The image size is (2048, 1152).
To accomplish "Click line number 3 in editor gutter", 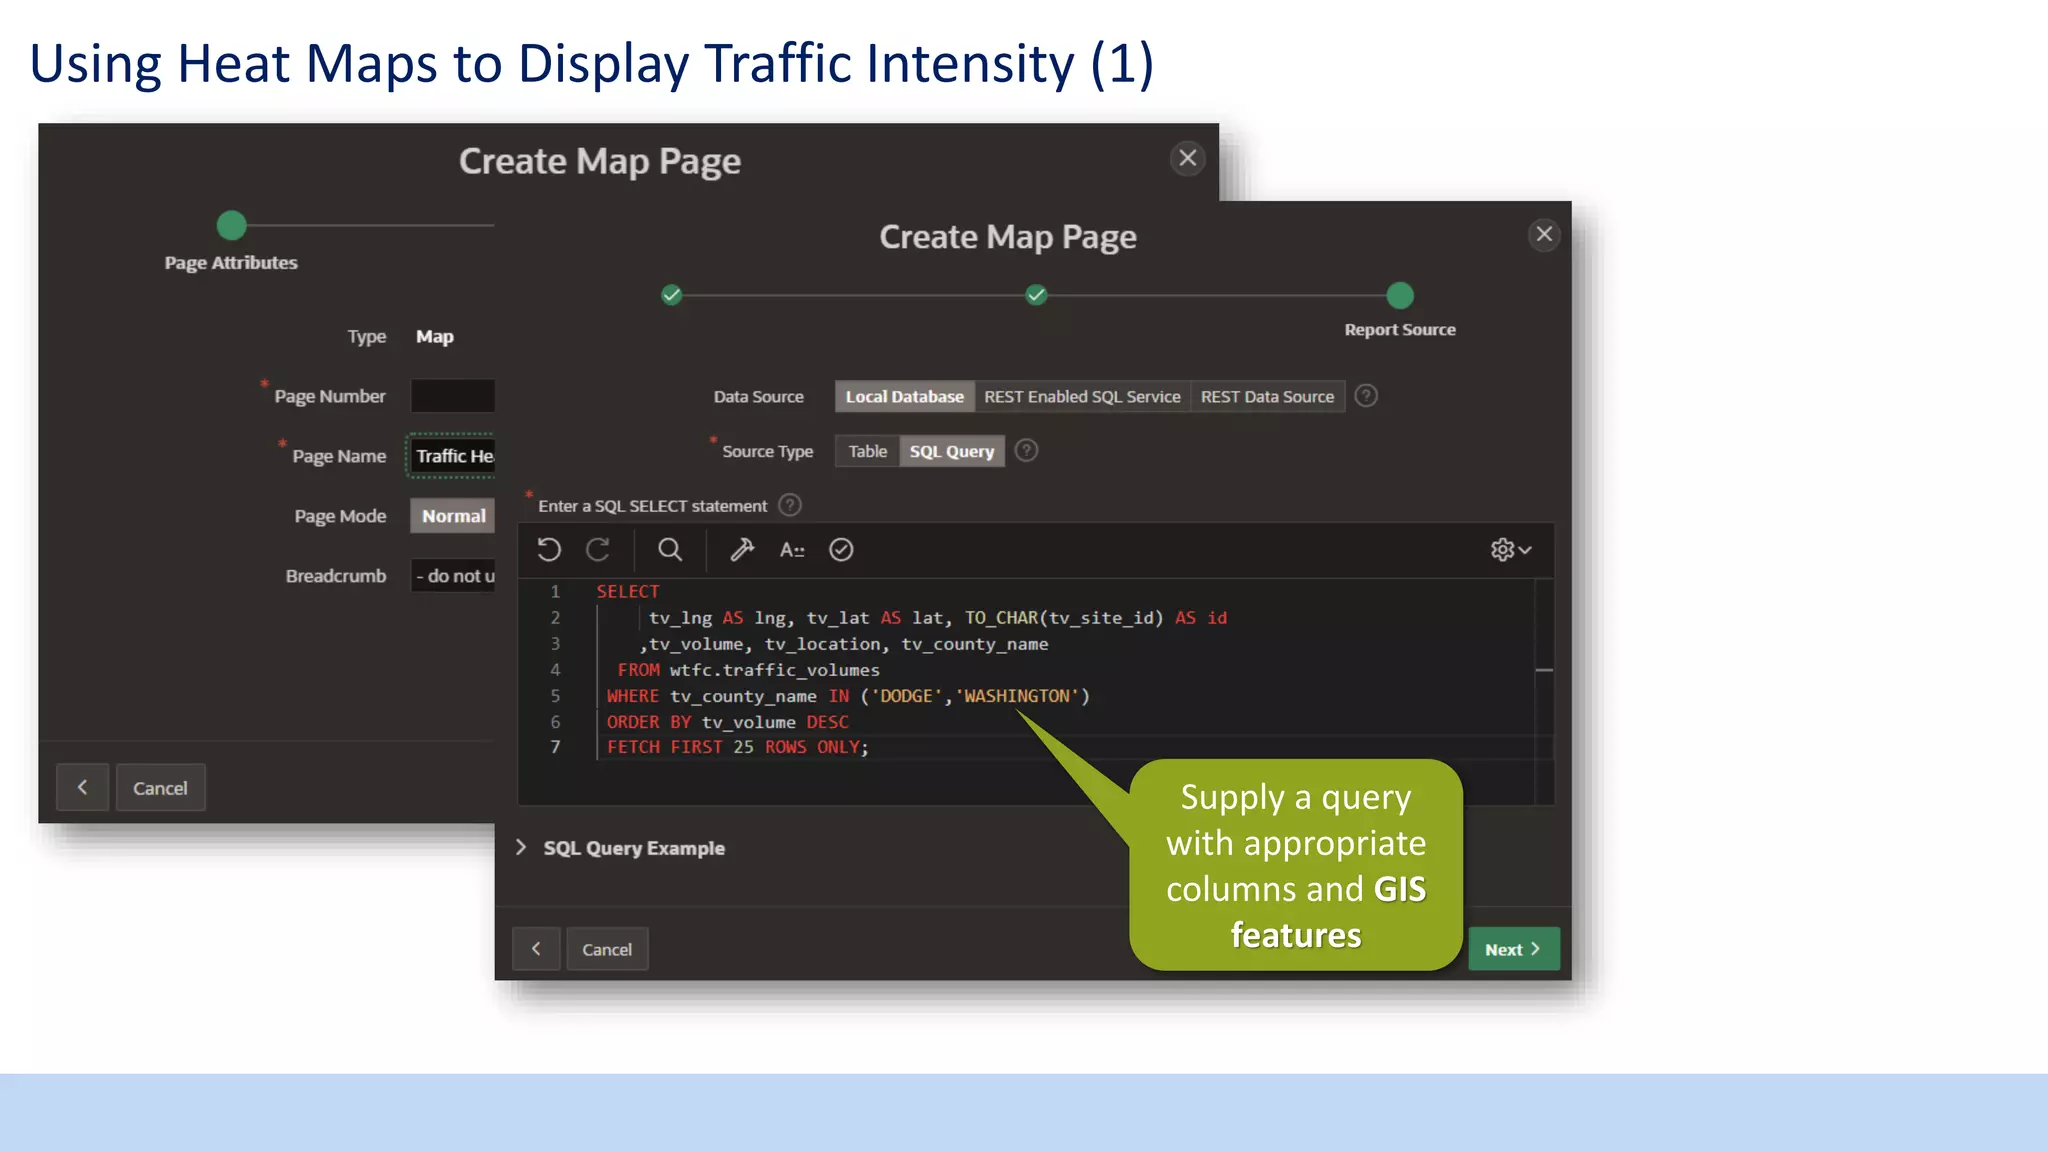I will 555,644.
